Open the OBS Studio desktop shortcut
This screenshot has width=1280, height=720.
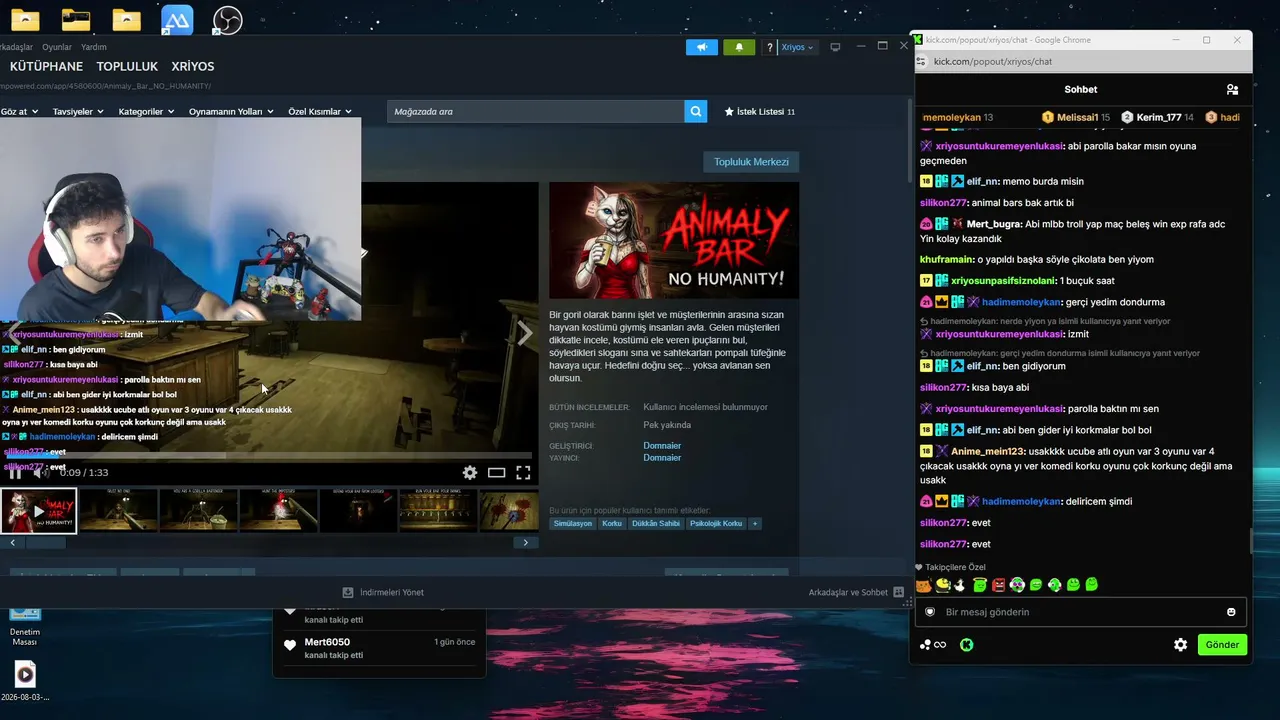coord(228,20)
